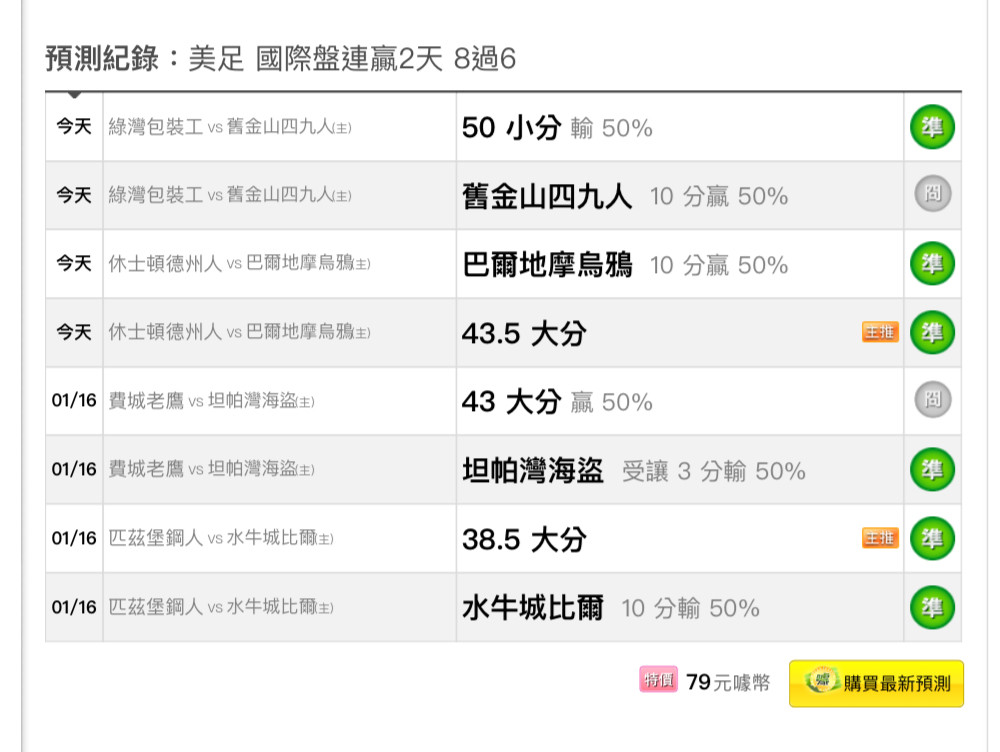
Task: Click green 準 icon for 水牛城比爾 pick
Action: (x=932, y=607)
